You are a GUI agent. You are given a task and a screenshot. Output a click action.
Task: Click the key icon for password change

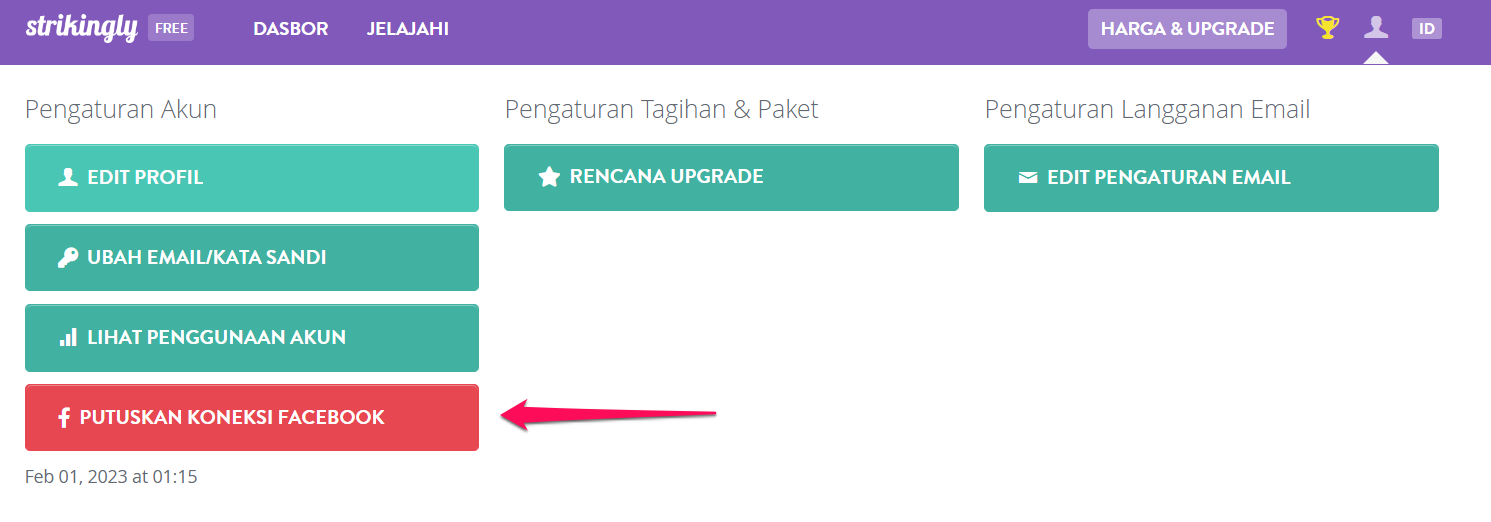pos(68,258)
